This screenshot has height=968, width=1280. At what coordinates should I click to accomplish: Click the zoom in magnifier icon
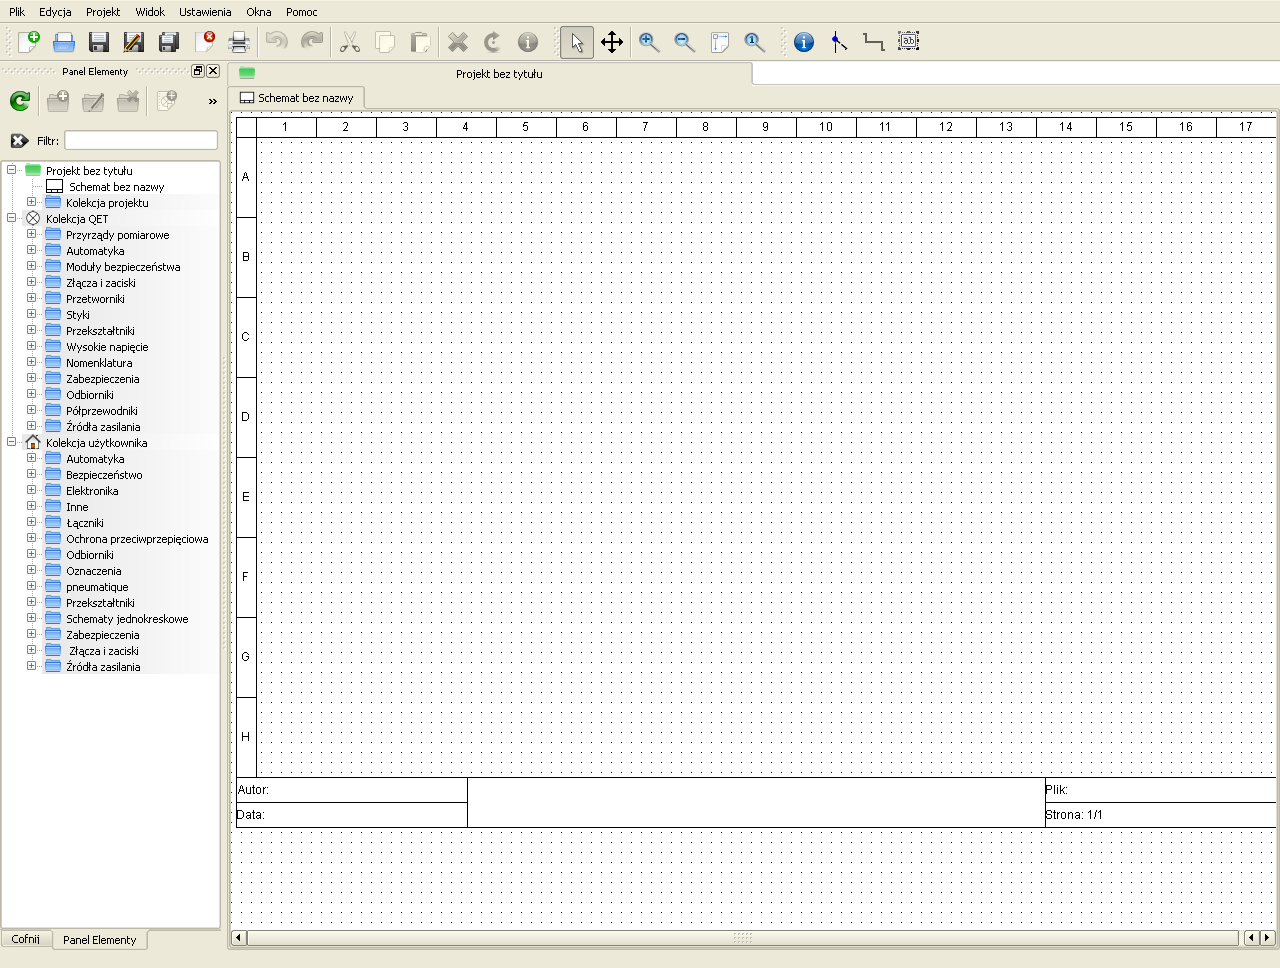pos(649,42)
